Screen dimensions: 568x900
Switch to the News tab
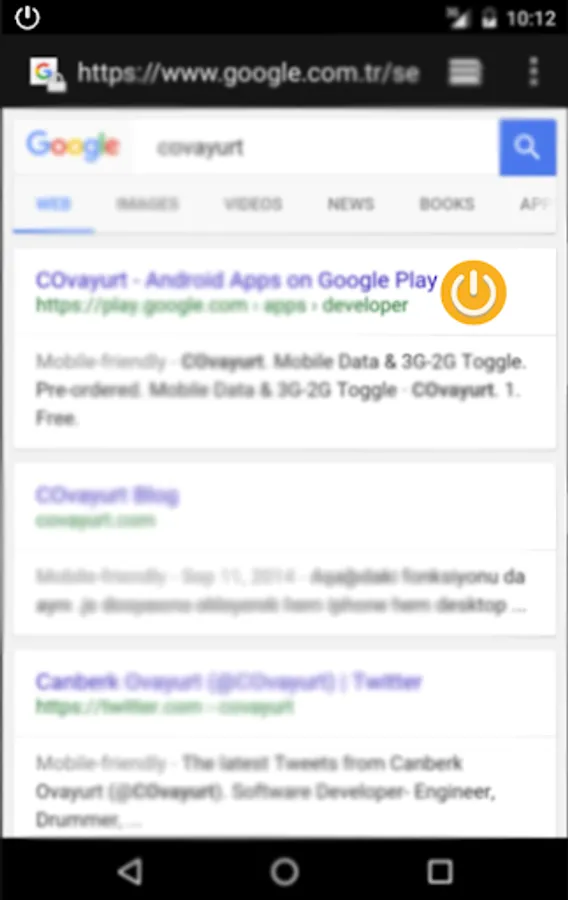pos(351,204)
